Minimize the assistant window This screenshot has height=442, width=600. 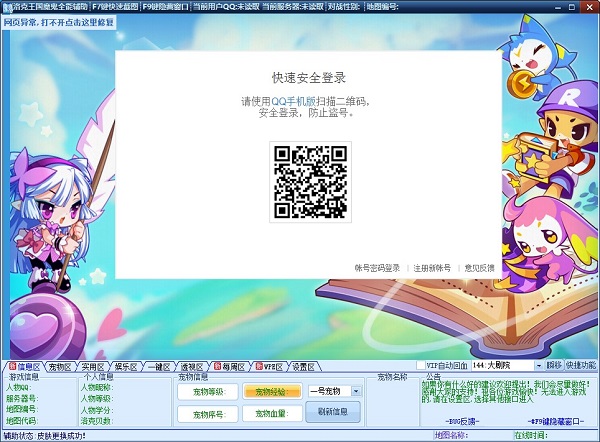click(x=559, y=7)
